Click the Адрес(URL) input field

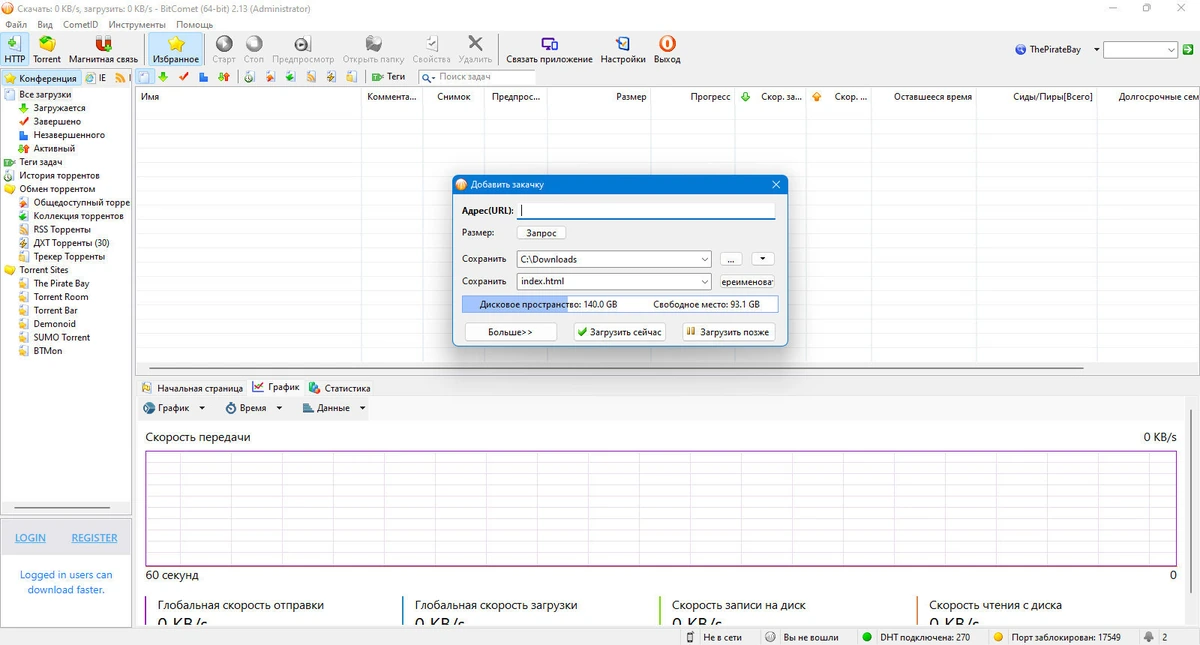646,211
